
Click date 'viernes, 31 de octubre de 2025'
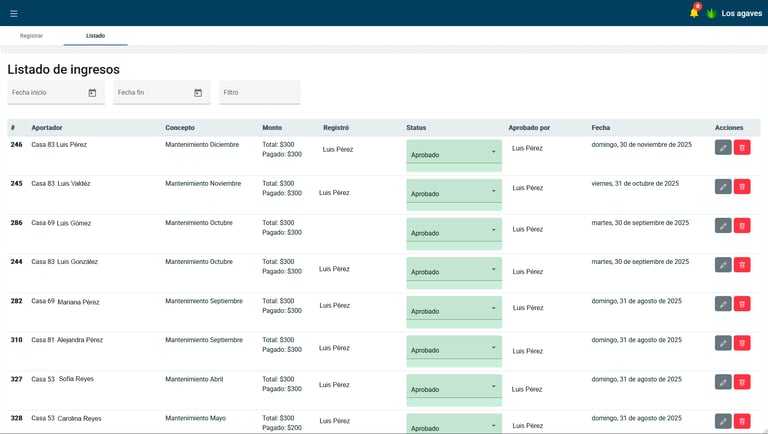coord(635,184)
